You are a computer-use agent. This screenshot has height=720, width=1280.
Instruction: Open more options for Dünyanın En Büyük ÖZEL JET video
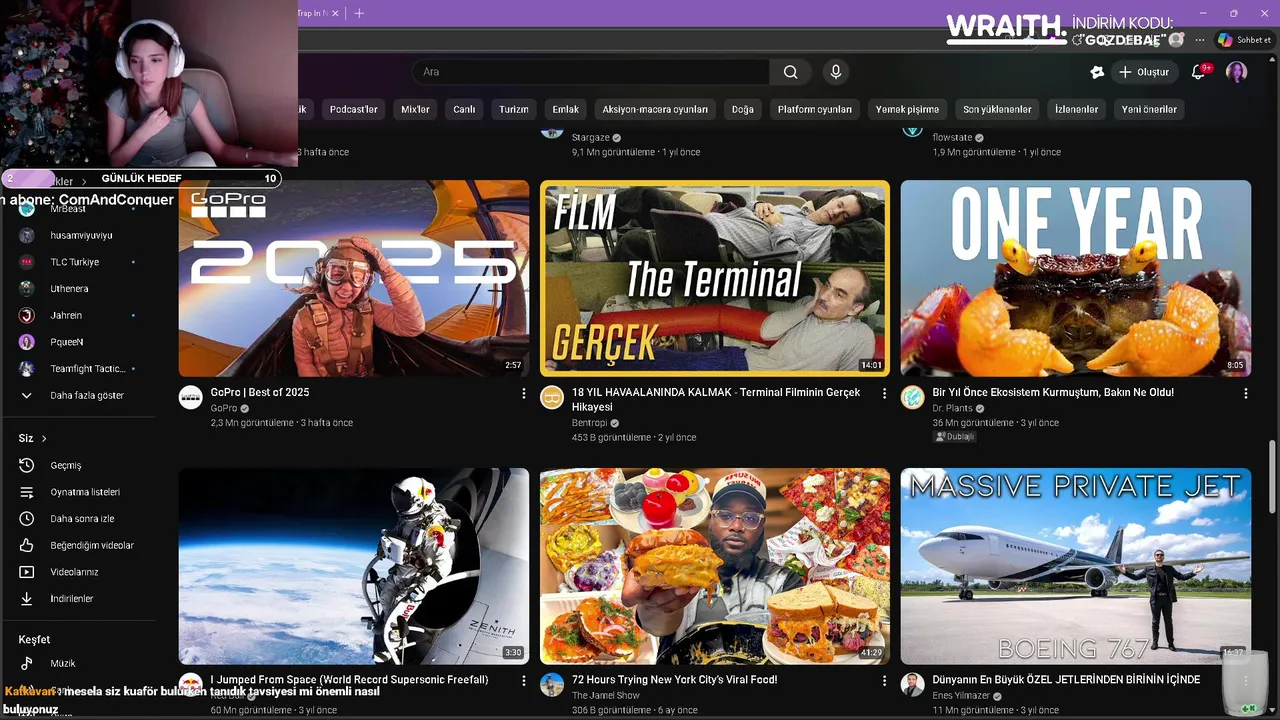tap(1245, 681)
